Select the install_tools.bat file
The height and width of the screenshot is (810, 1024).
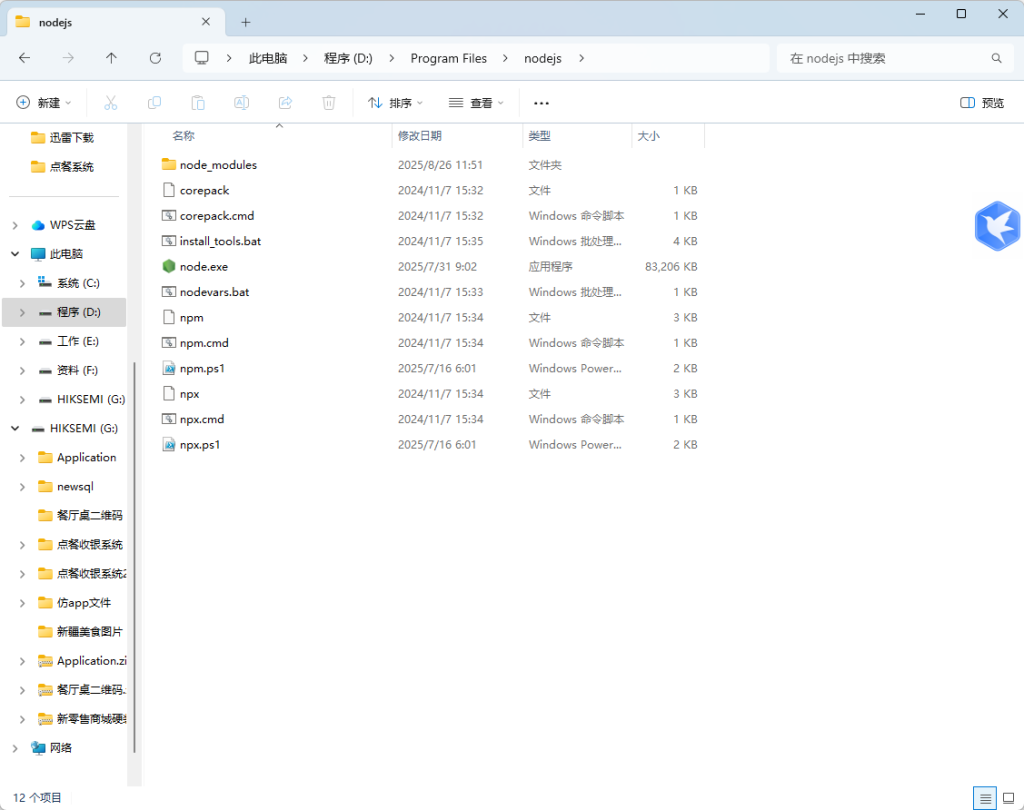[x=220, y=241]
